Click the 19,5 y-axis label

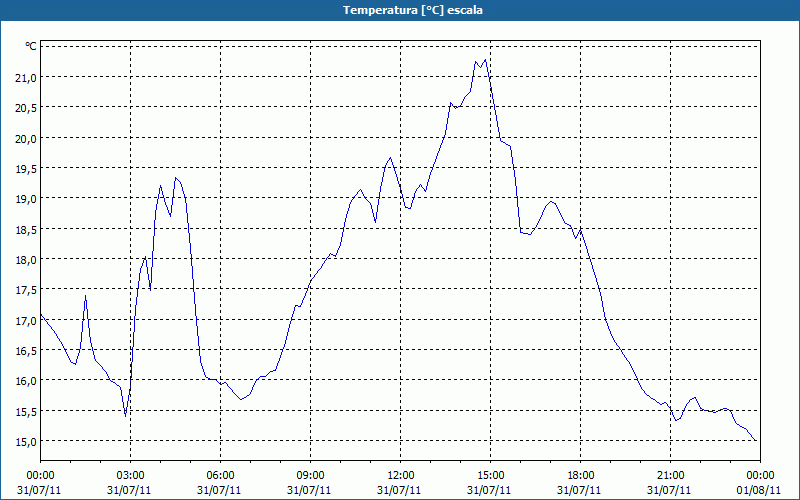[26, 168]
